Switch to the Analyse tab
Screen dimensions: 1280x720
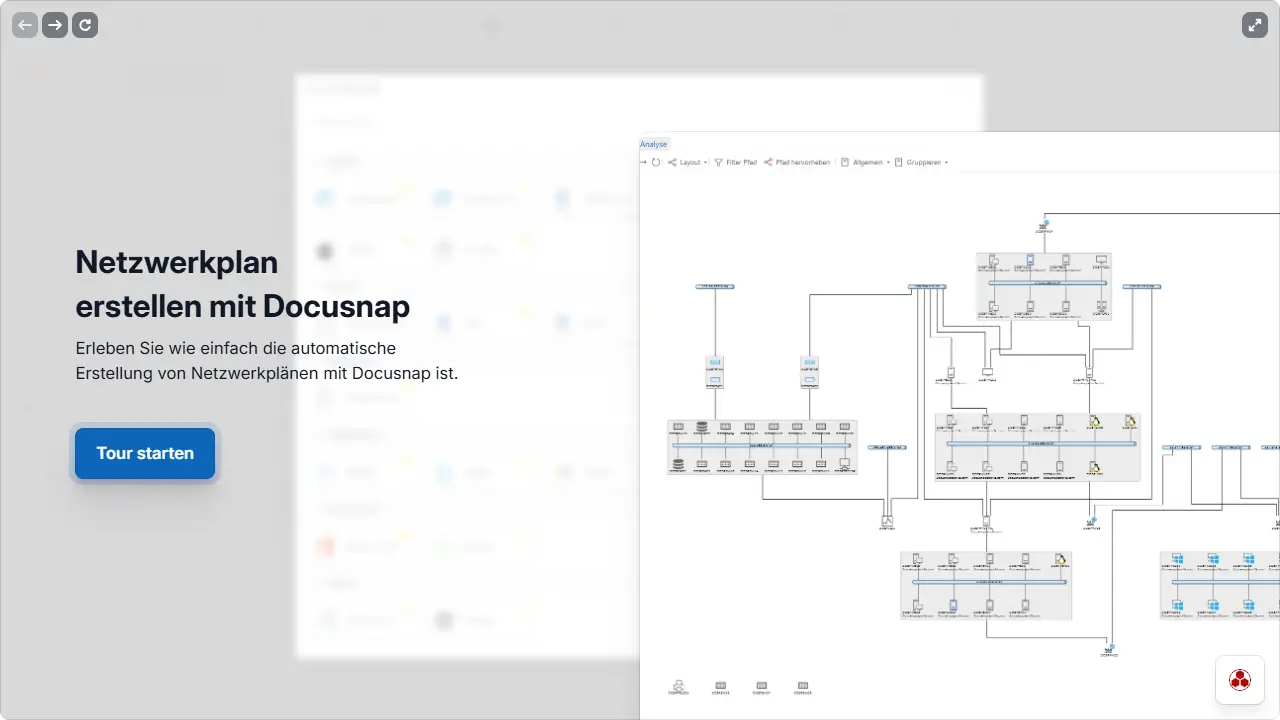[x=654, y=145]
